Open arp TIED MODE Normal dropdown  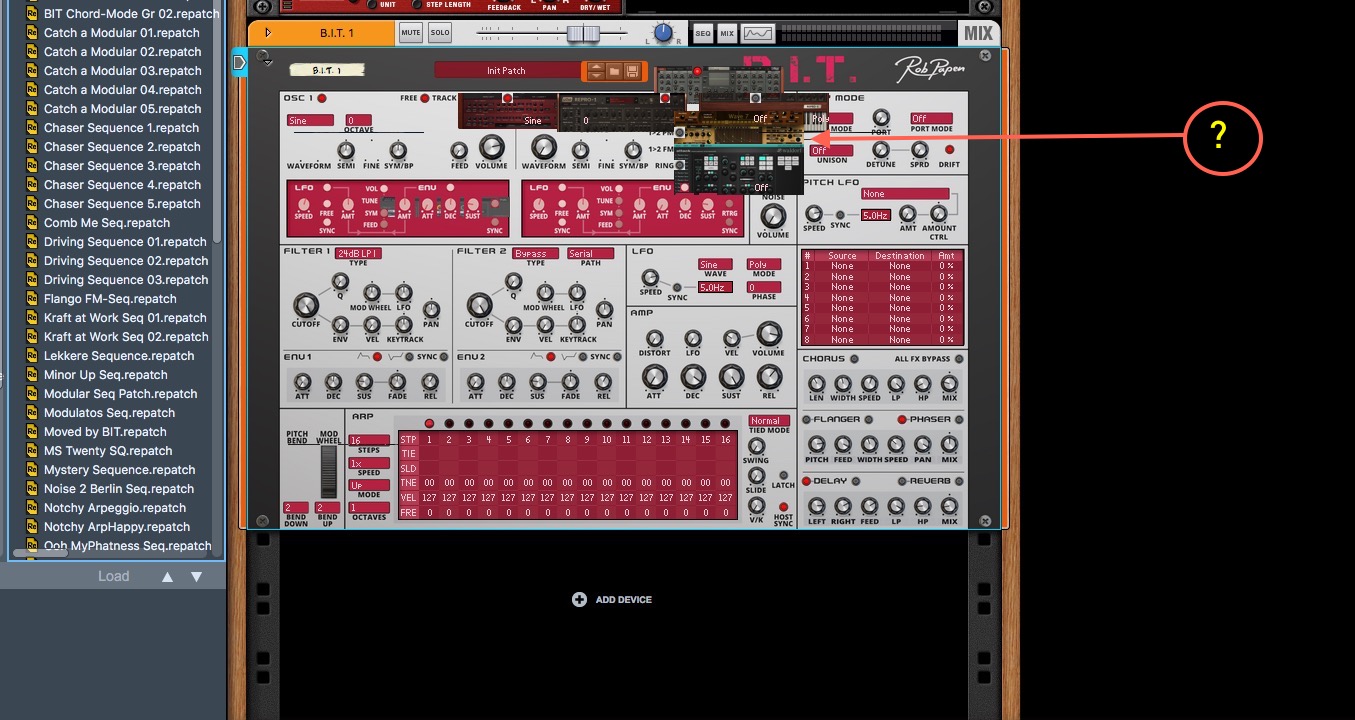pos(769,421)
